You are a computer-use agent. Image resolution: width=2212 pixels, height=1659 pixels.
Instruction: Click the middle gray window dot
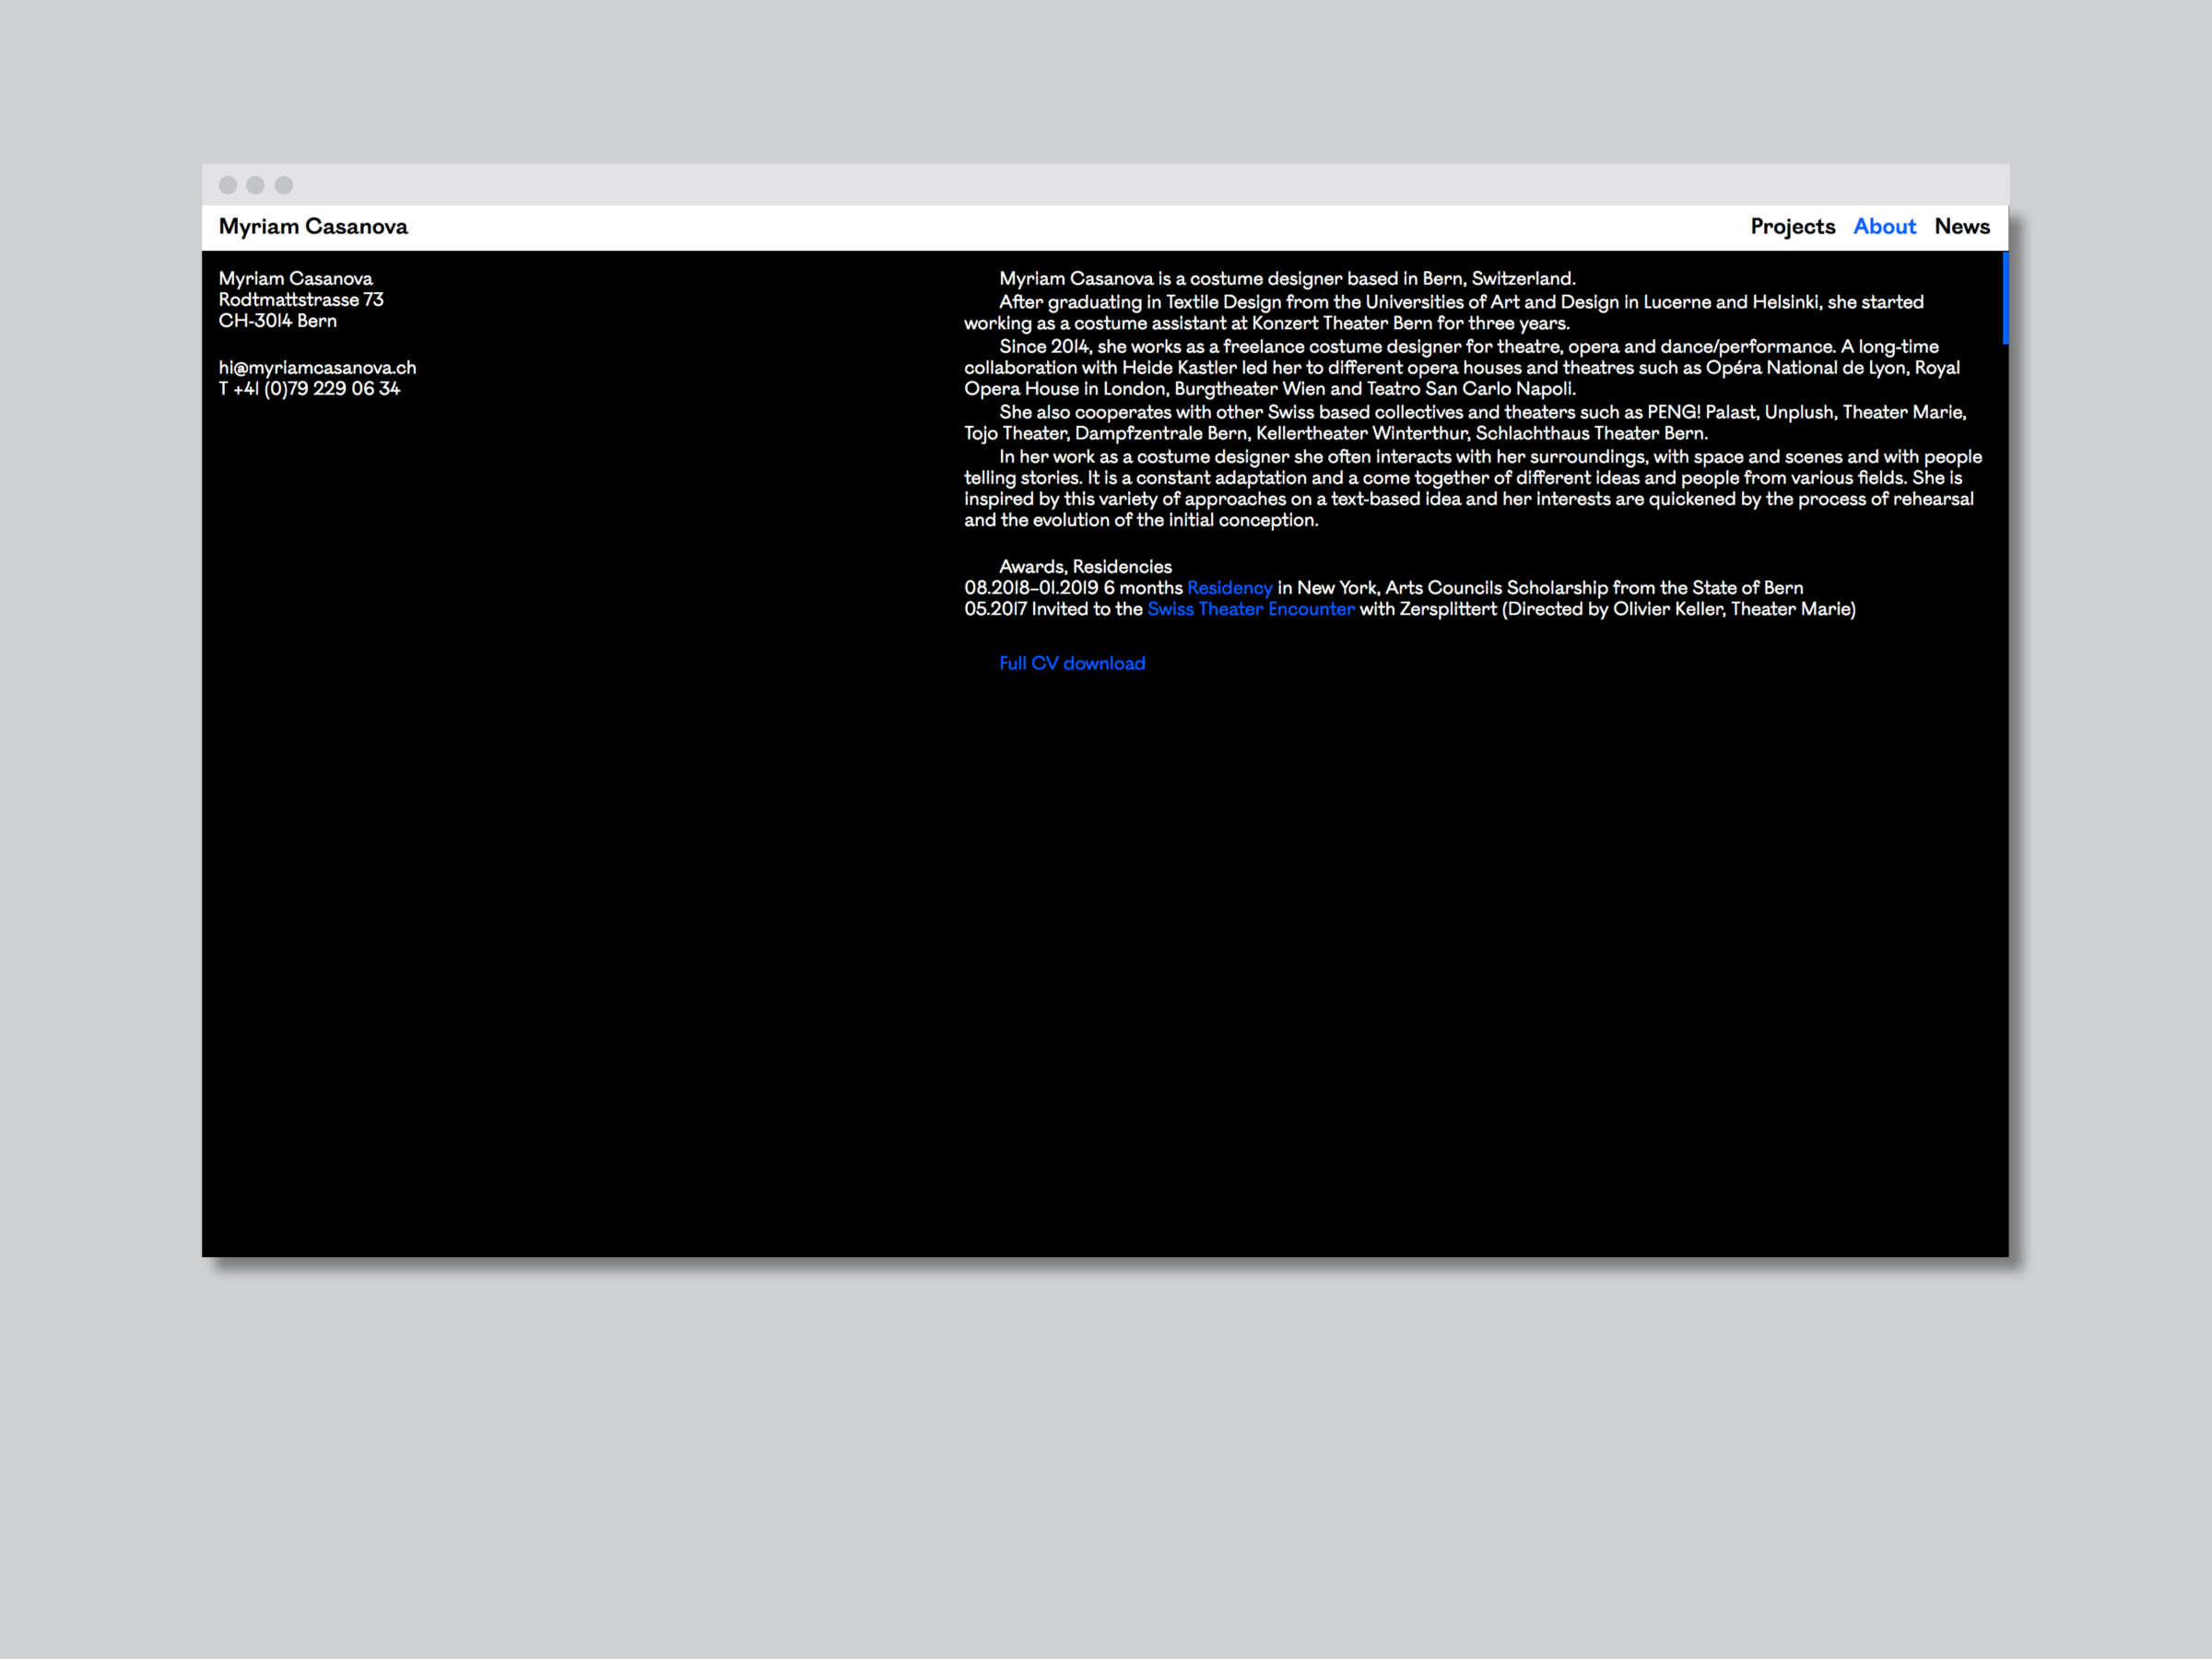click(255, 185)
